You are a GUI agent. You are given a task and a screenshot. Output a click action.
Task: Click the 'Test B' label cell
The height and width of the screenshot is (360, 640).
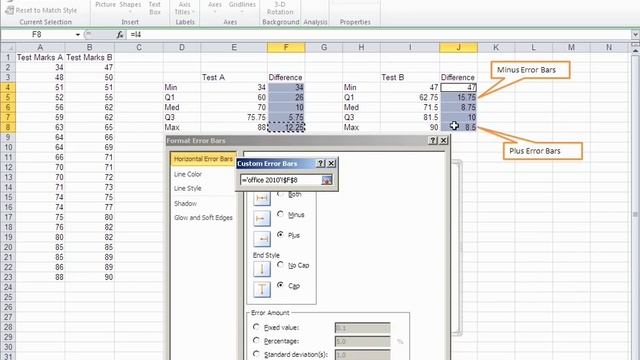coord(410,78)
